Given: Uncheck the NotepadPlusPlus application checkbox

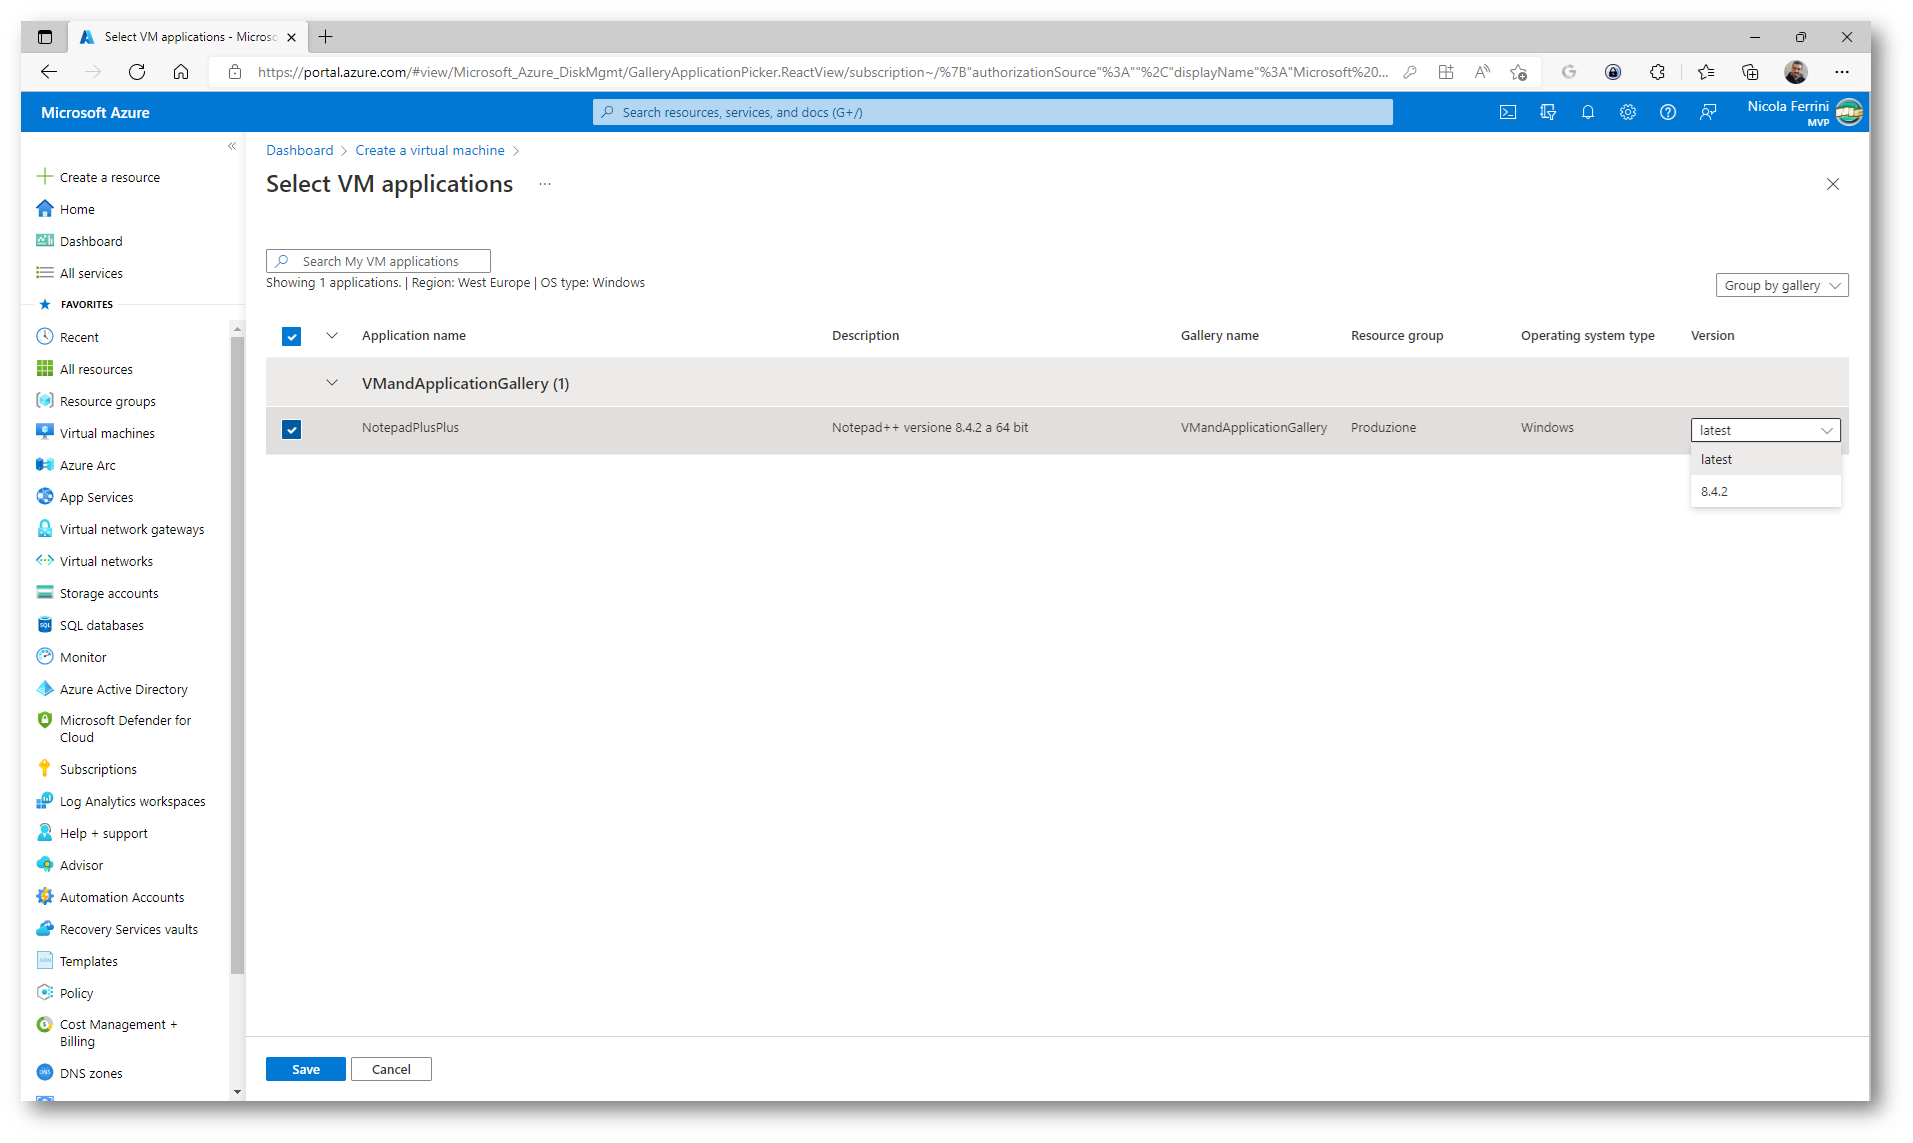Looking at the screenshot, I should click(291, 429).
